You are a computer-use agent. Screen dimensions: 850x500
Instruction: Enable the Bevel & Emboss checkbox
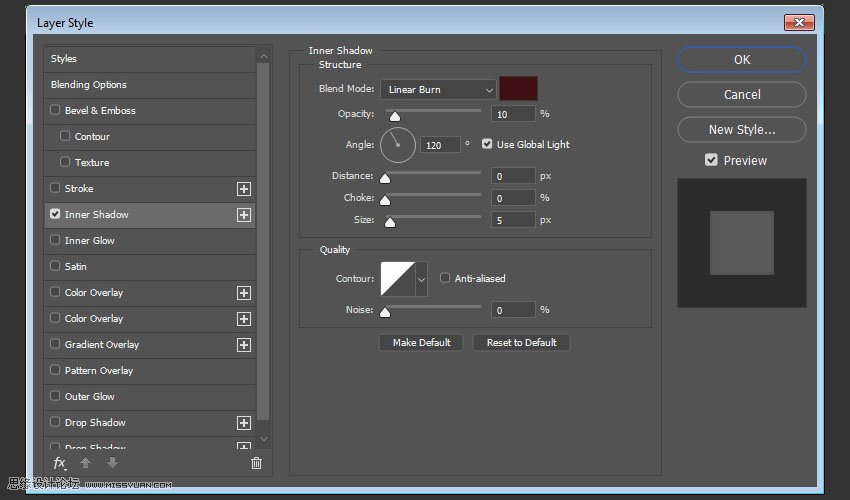pyautogui.click(x=55, y=110)
